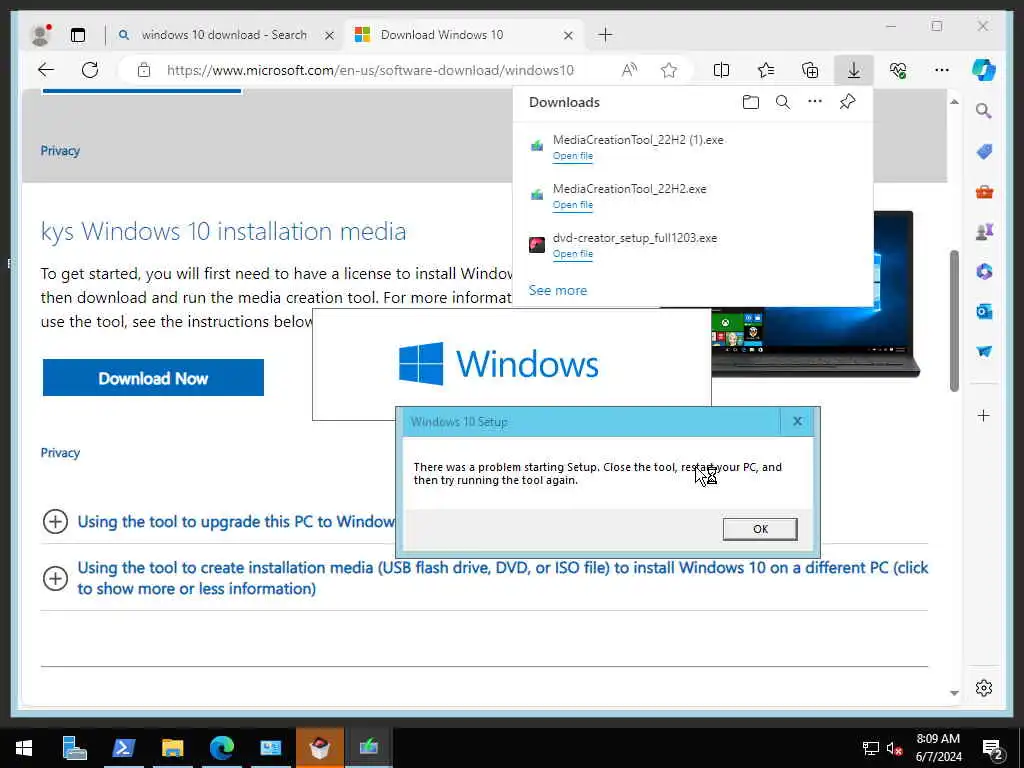1024x768 pixels.
Task: Close the windows 10 download Search tab
Action: pos(330,35)
